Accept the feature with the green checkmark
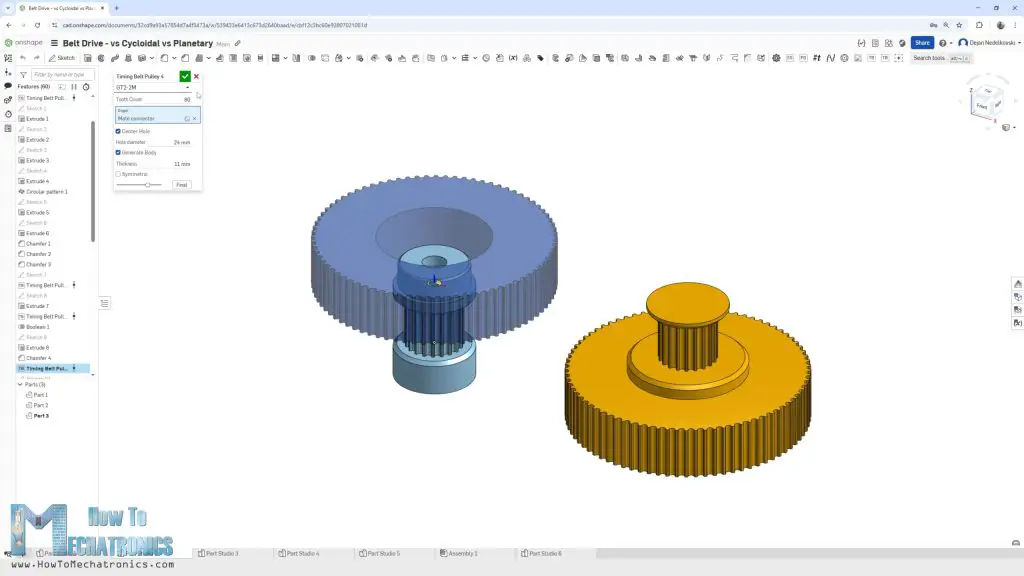This screenshot has height=576, width=1024. click(185, 76)
